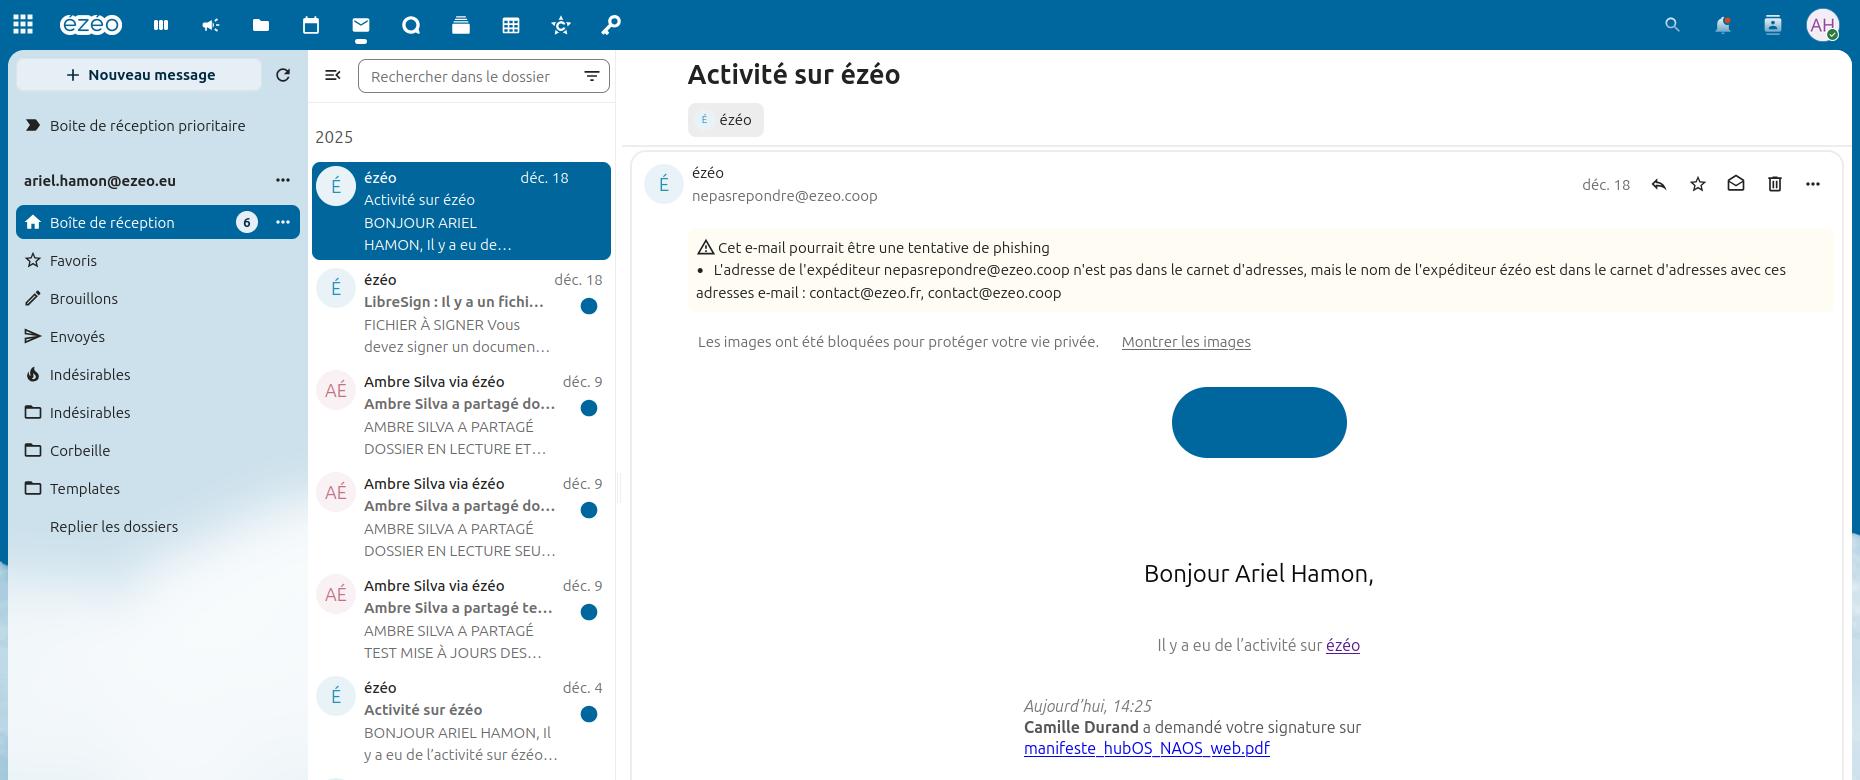Click the ezeo logo

pos(91,25)
